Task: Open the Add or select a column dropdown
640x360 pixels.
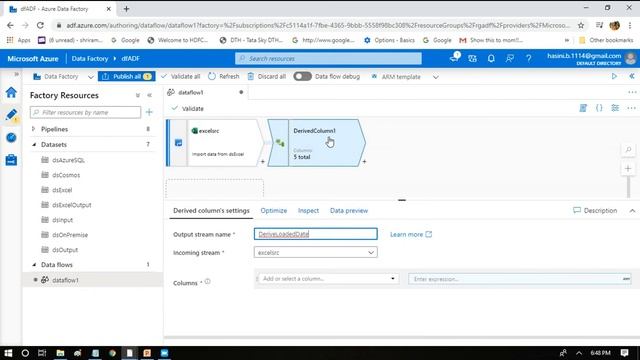Action: (328, 279)
